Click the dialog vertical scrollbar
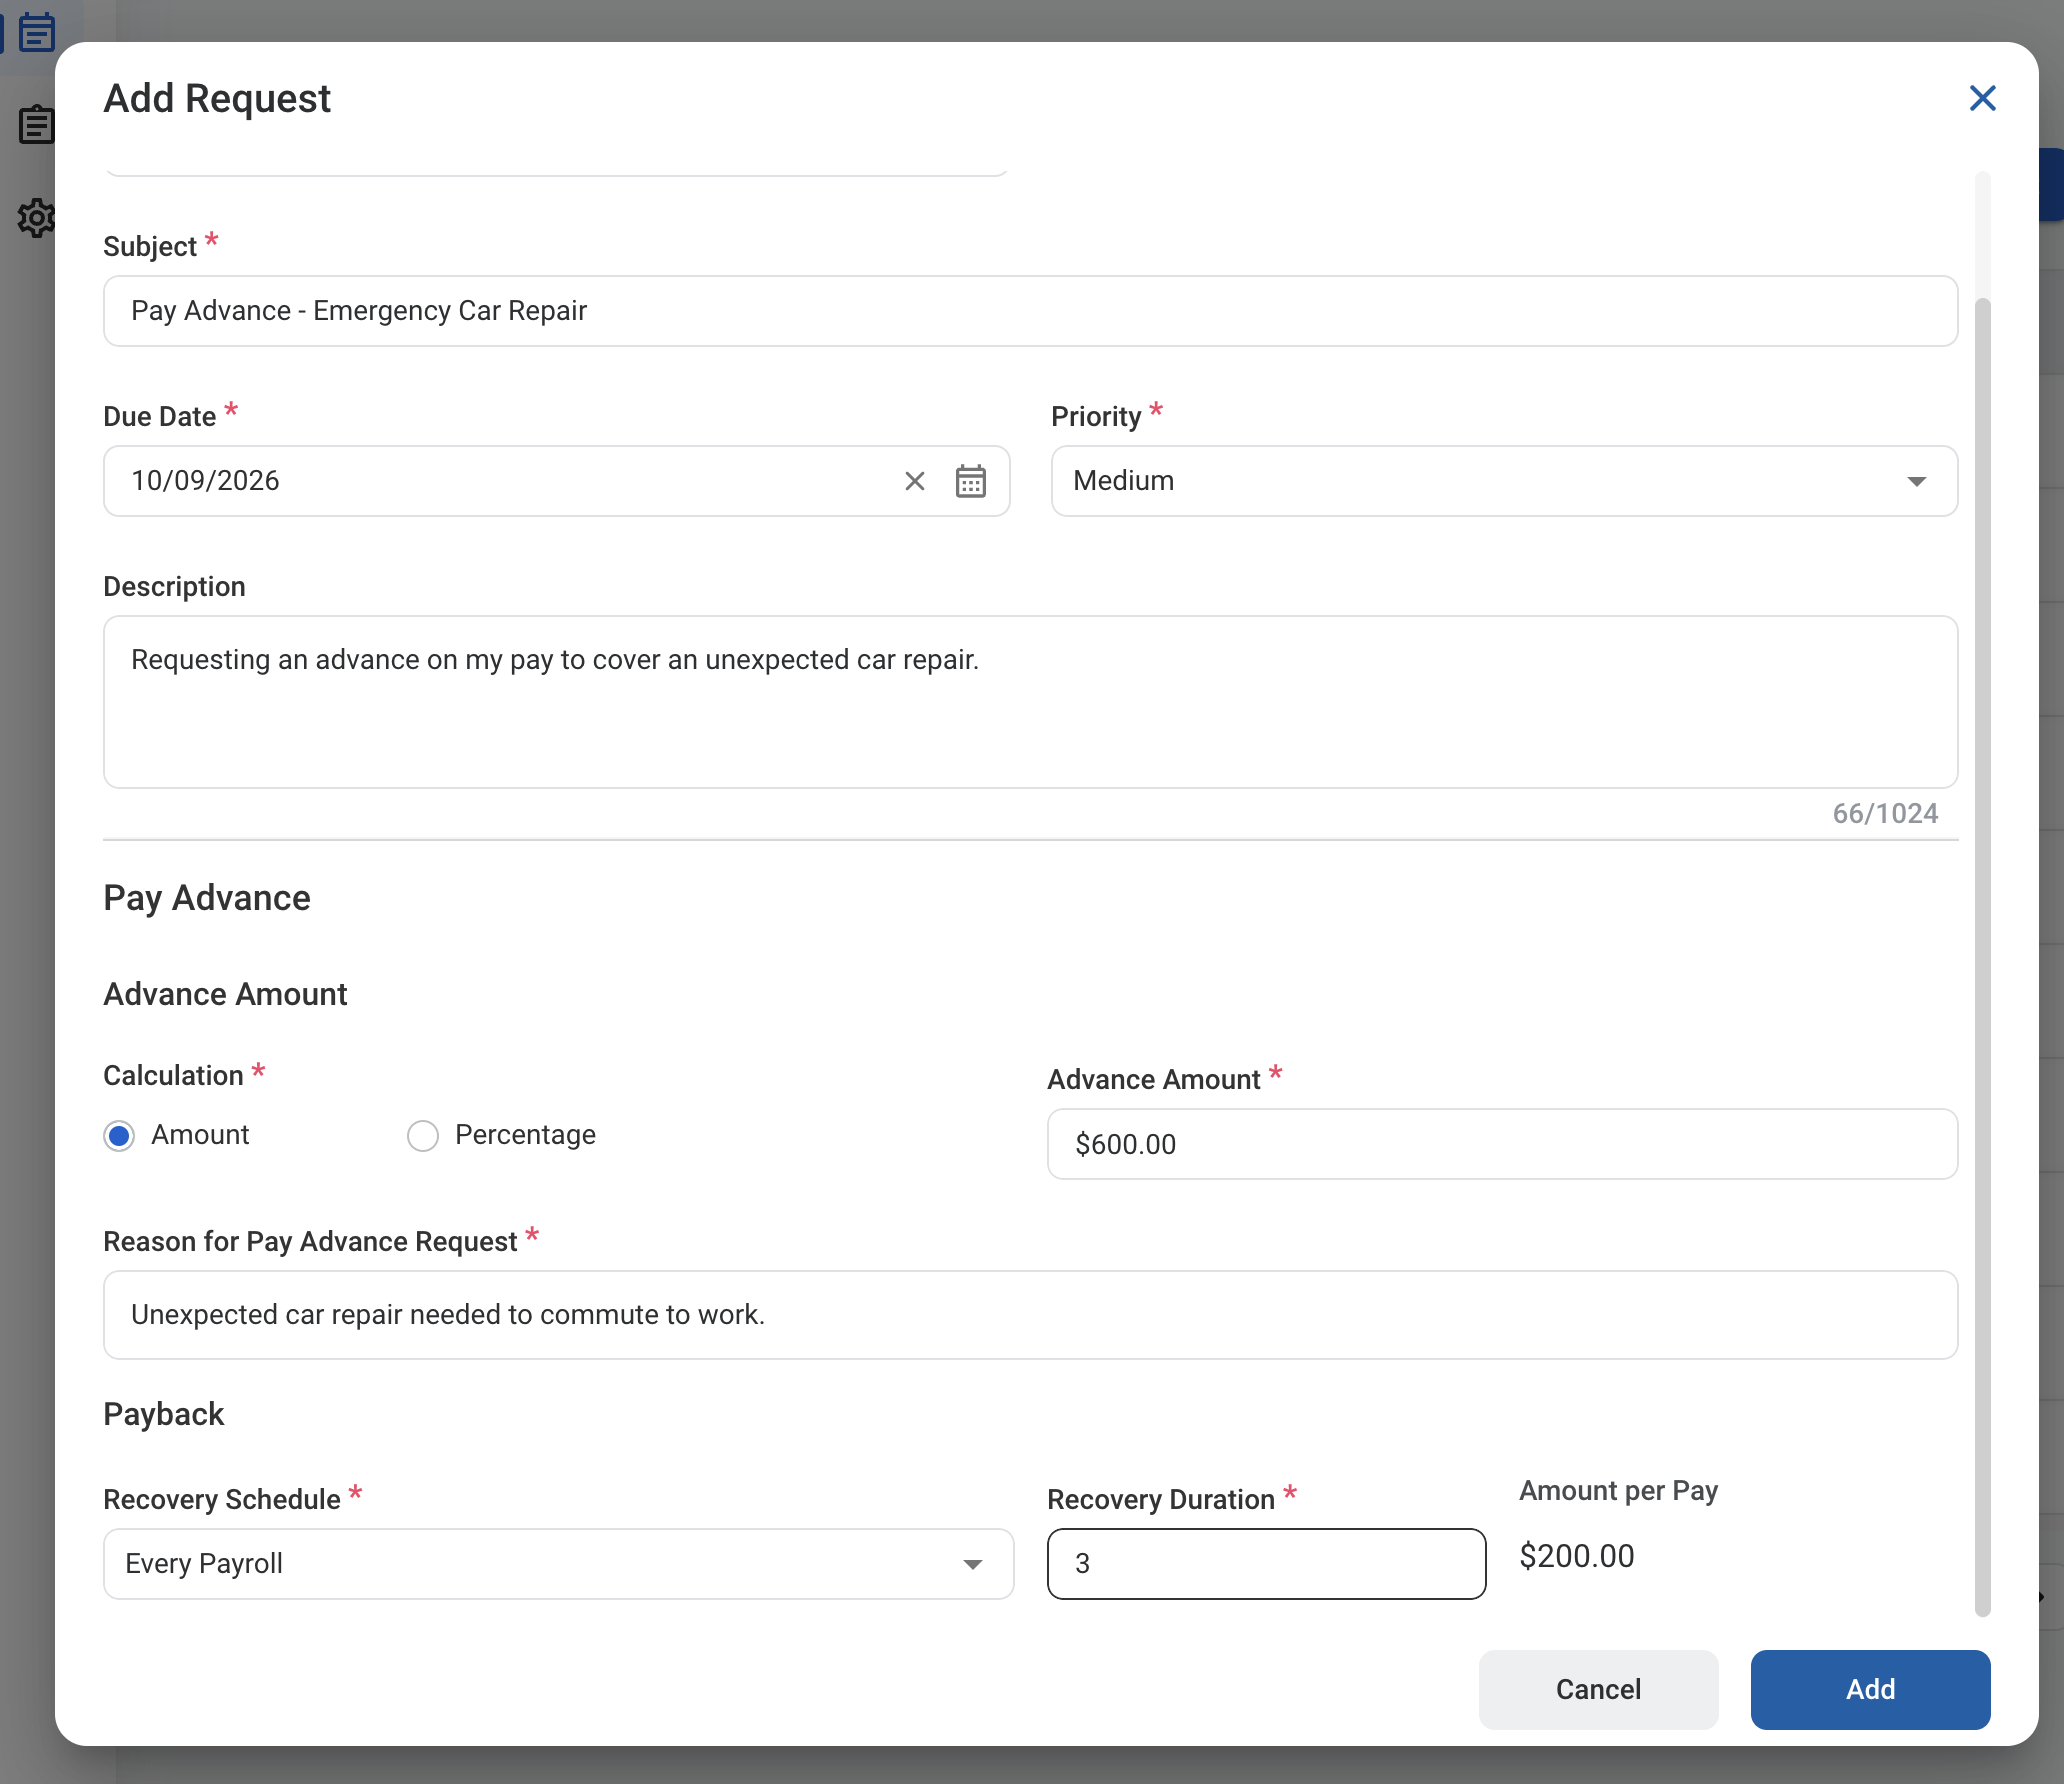Image resolution: width=2064 pixels, height=1784 pixels. 1982,955
